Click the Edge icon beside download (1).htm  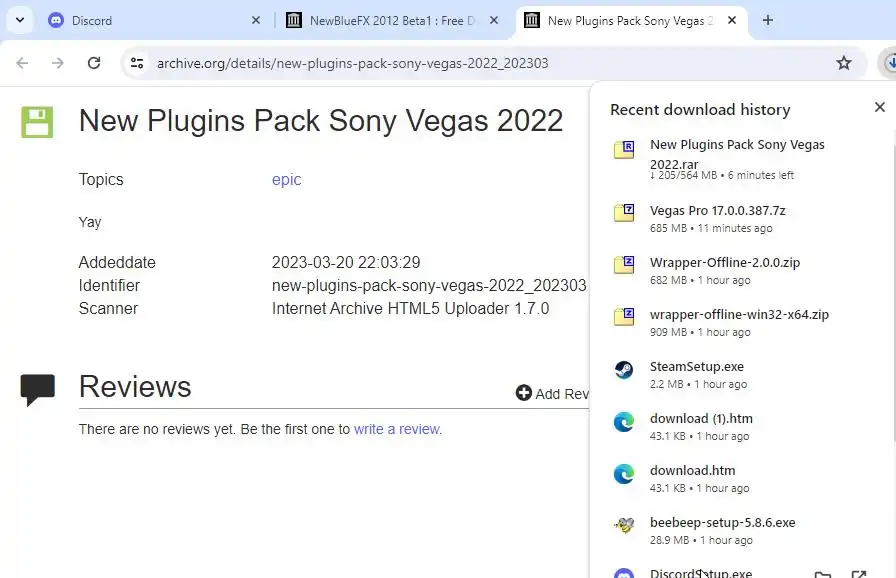point(624,422)
